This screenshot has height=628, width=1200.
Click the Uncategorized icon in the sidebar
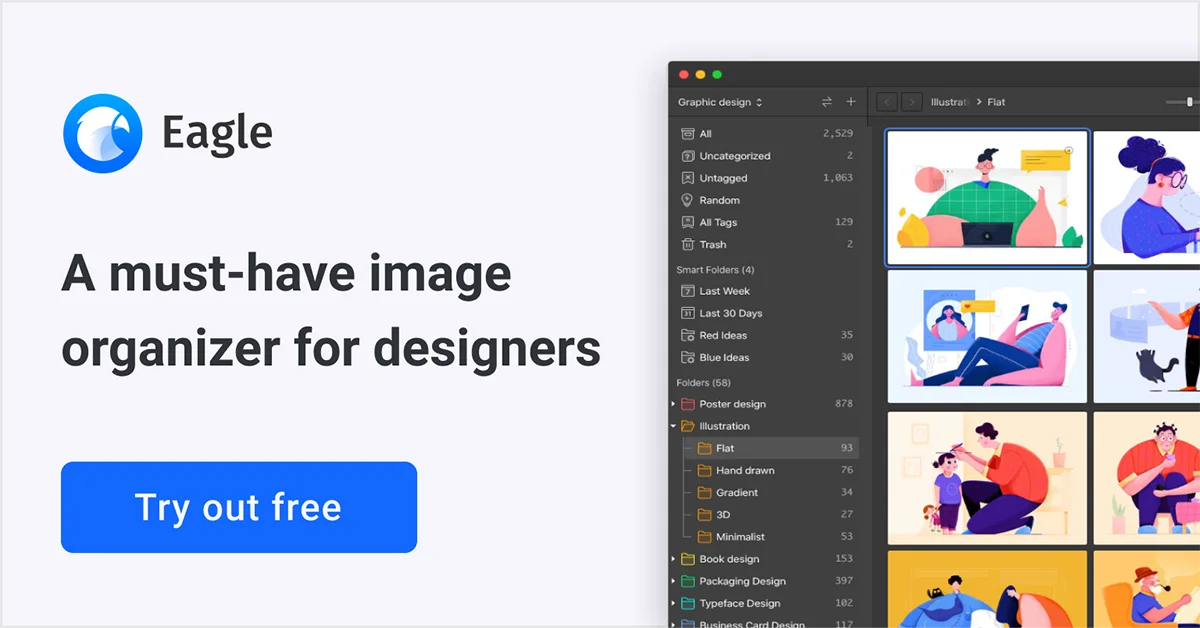click(687, 156)
